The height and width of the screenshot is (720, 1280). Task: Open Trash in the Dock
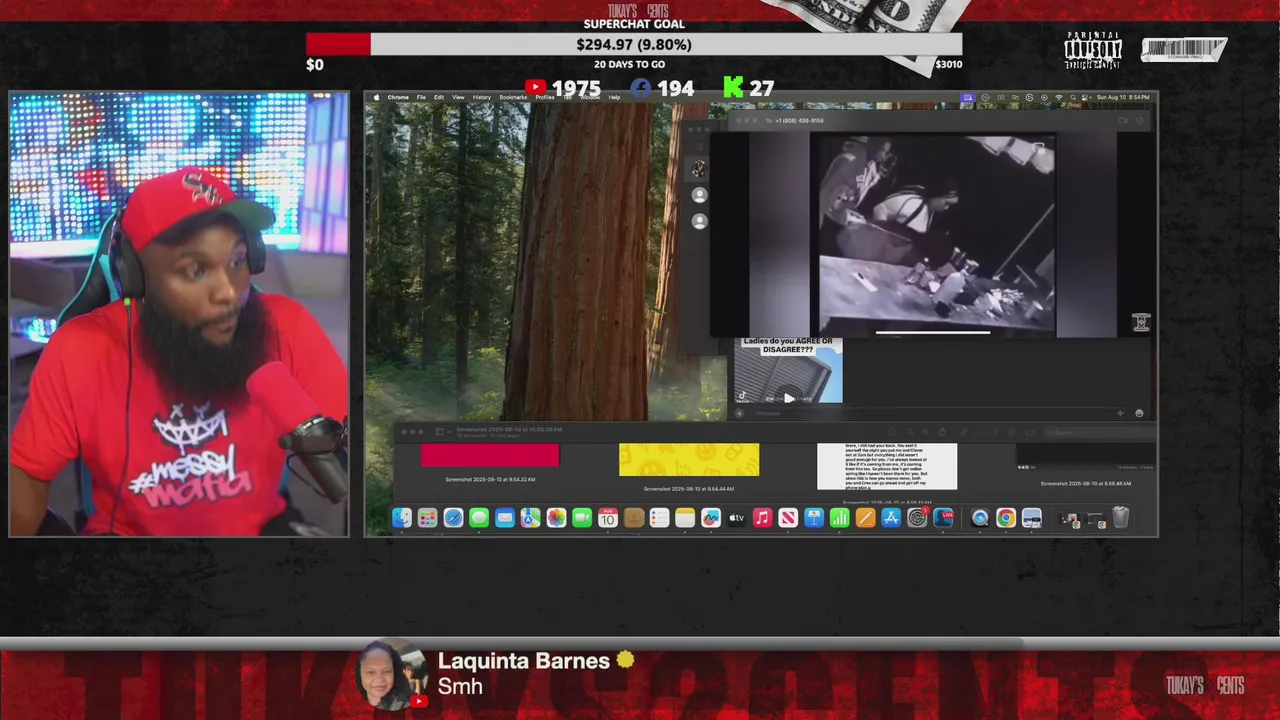point(1121,517)
